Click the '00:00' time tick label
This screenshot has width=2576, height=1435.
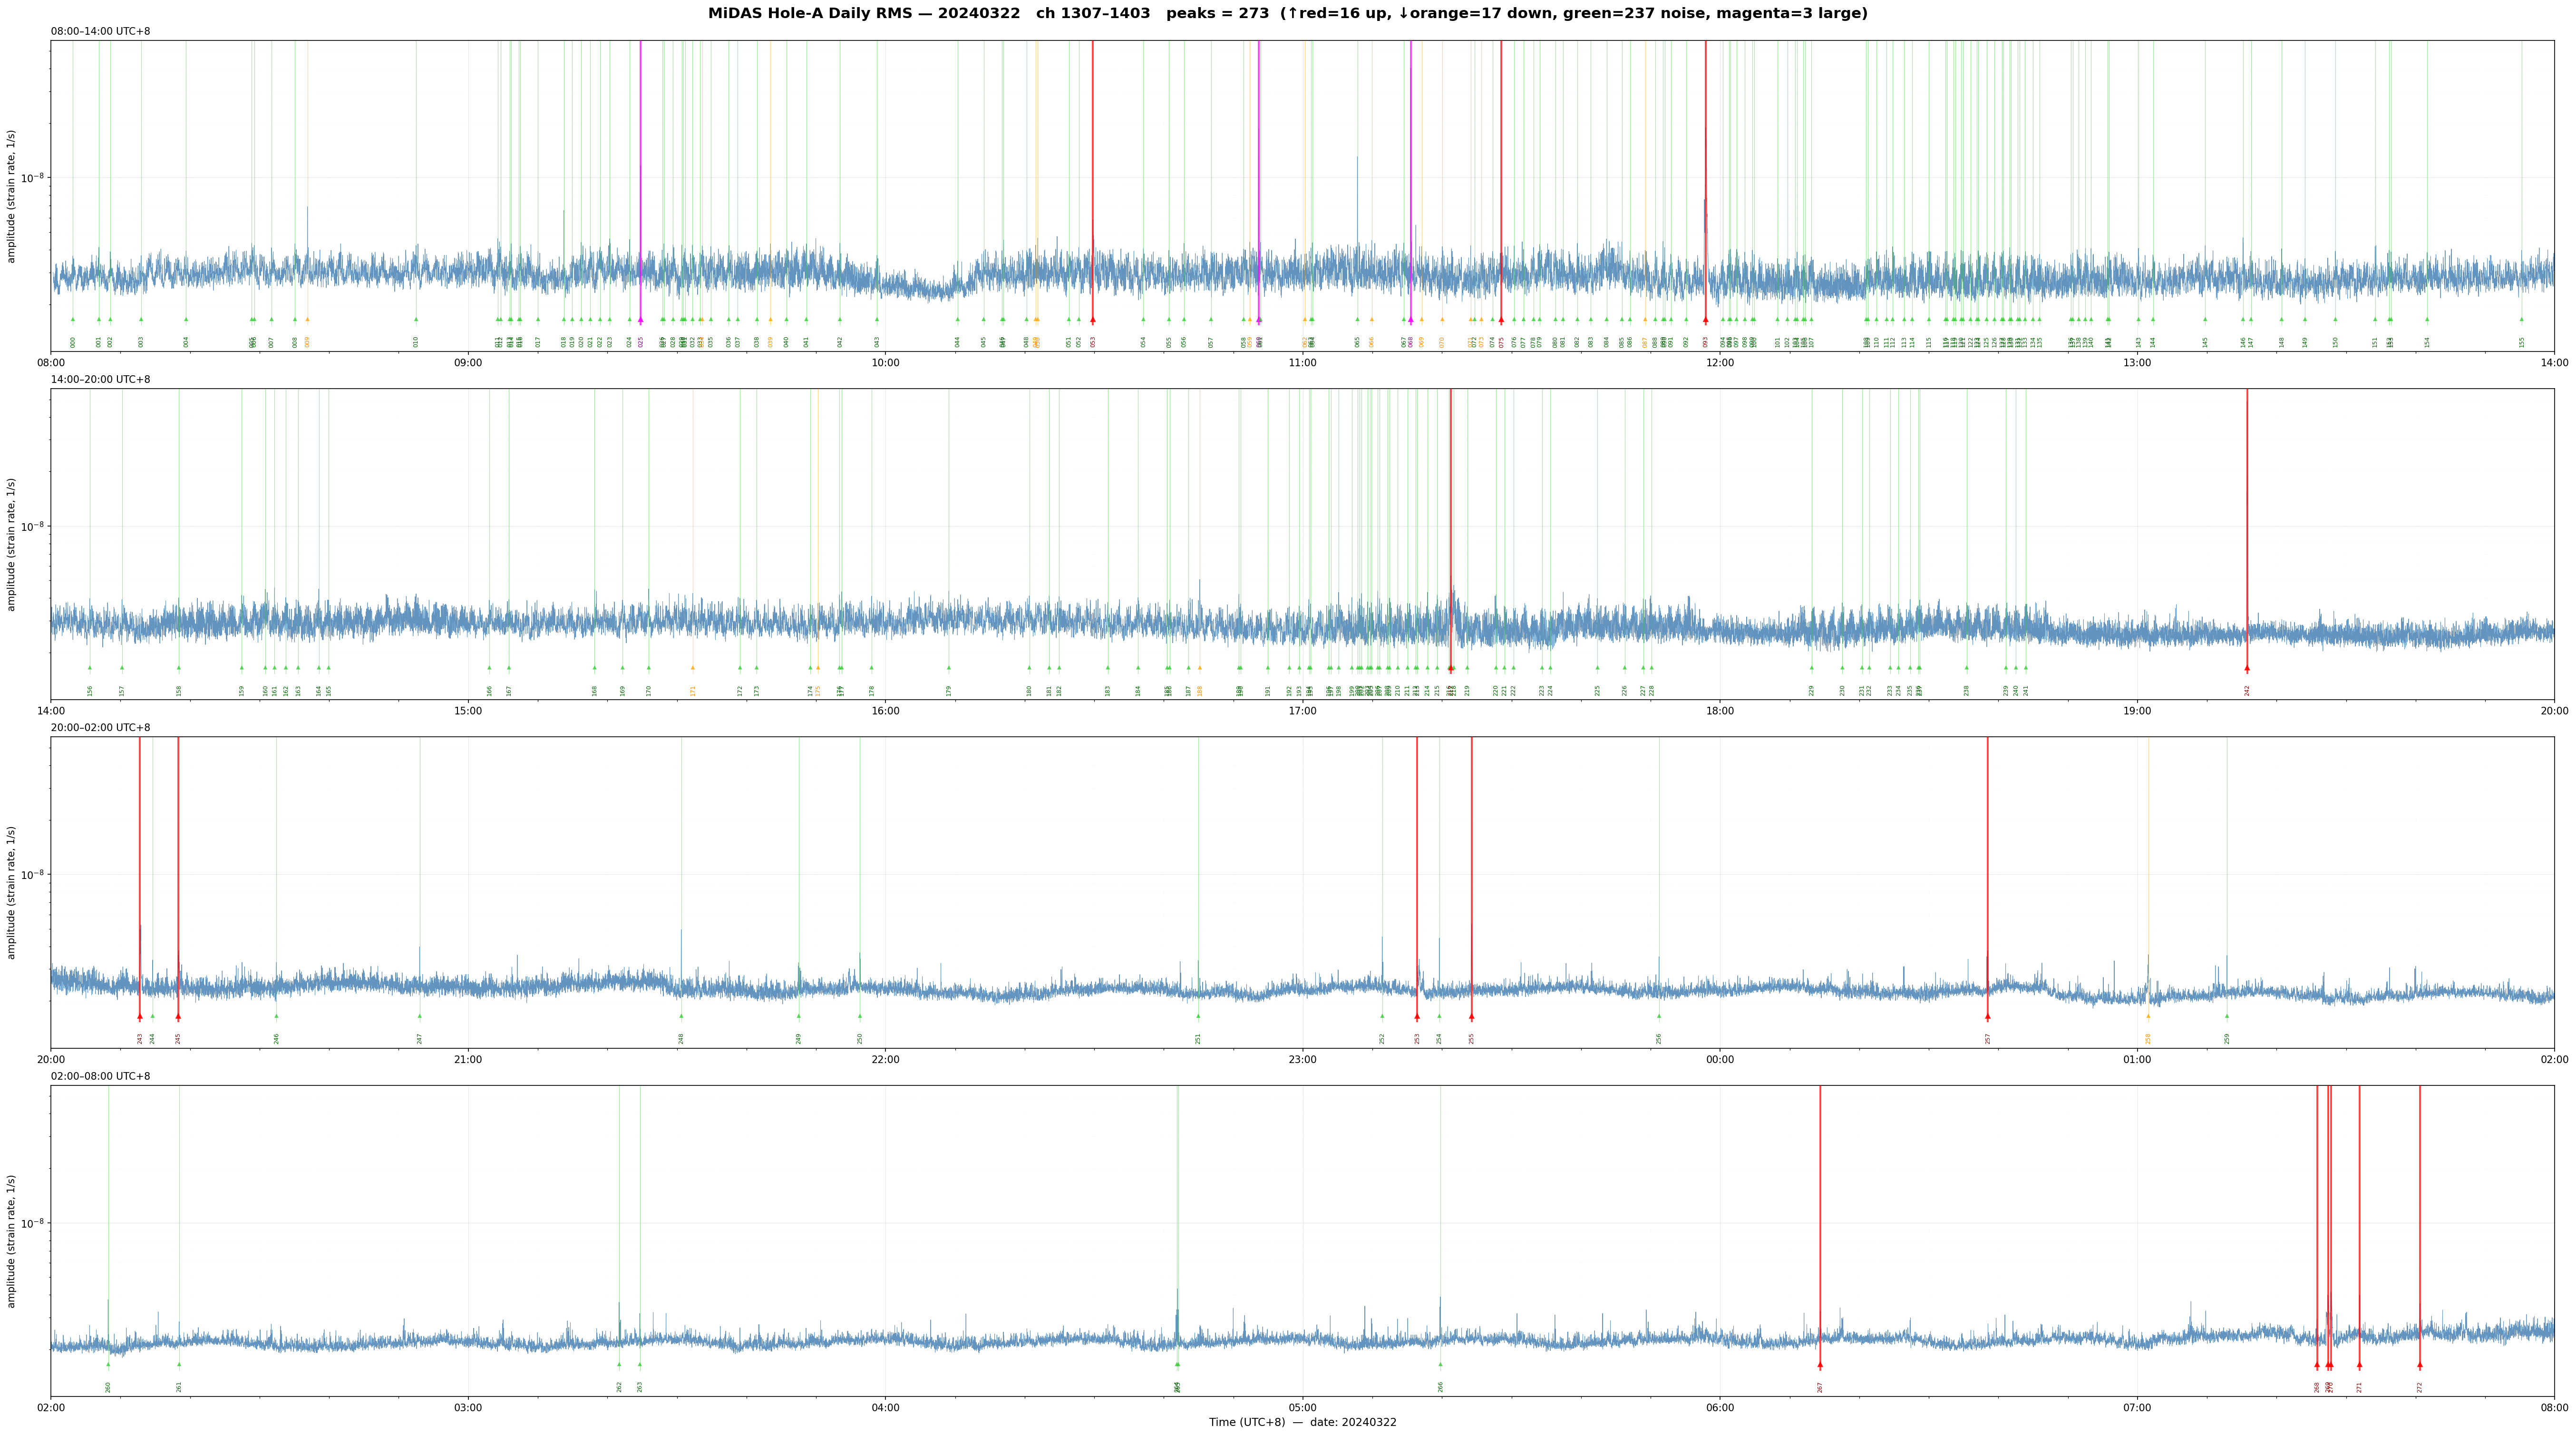1720,1060
